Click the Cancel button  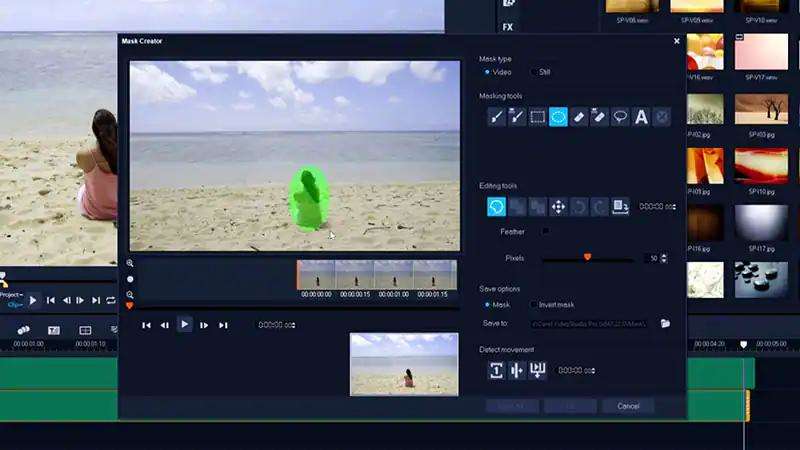[x=628, y=406]
